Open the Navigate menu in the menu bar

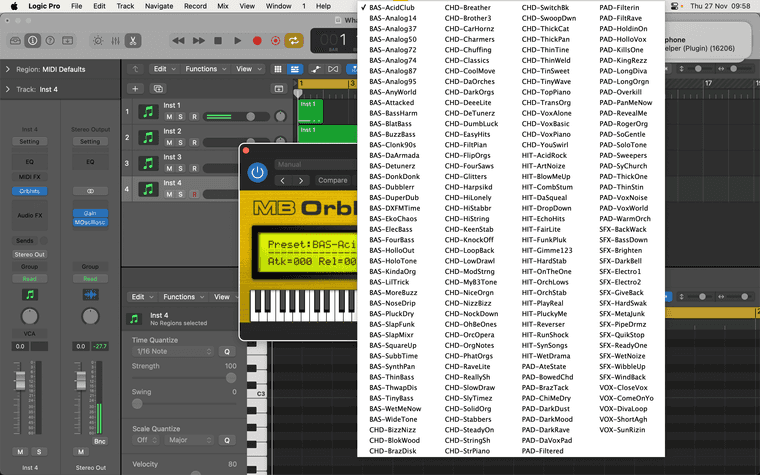(159, 6)
